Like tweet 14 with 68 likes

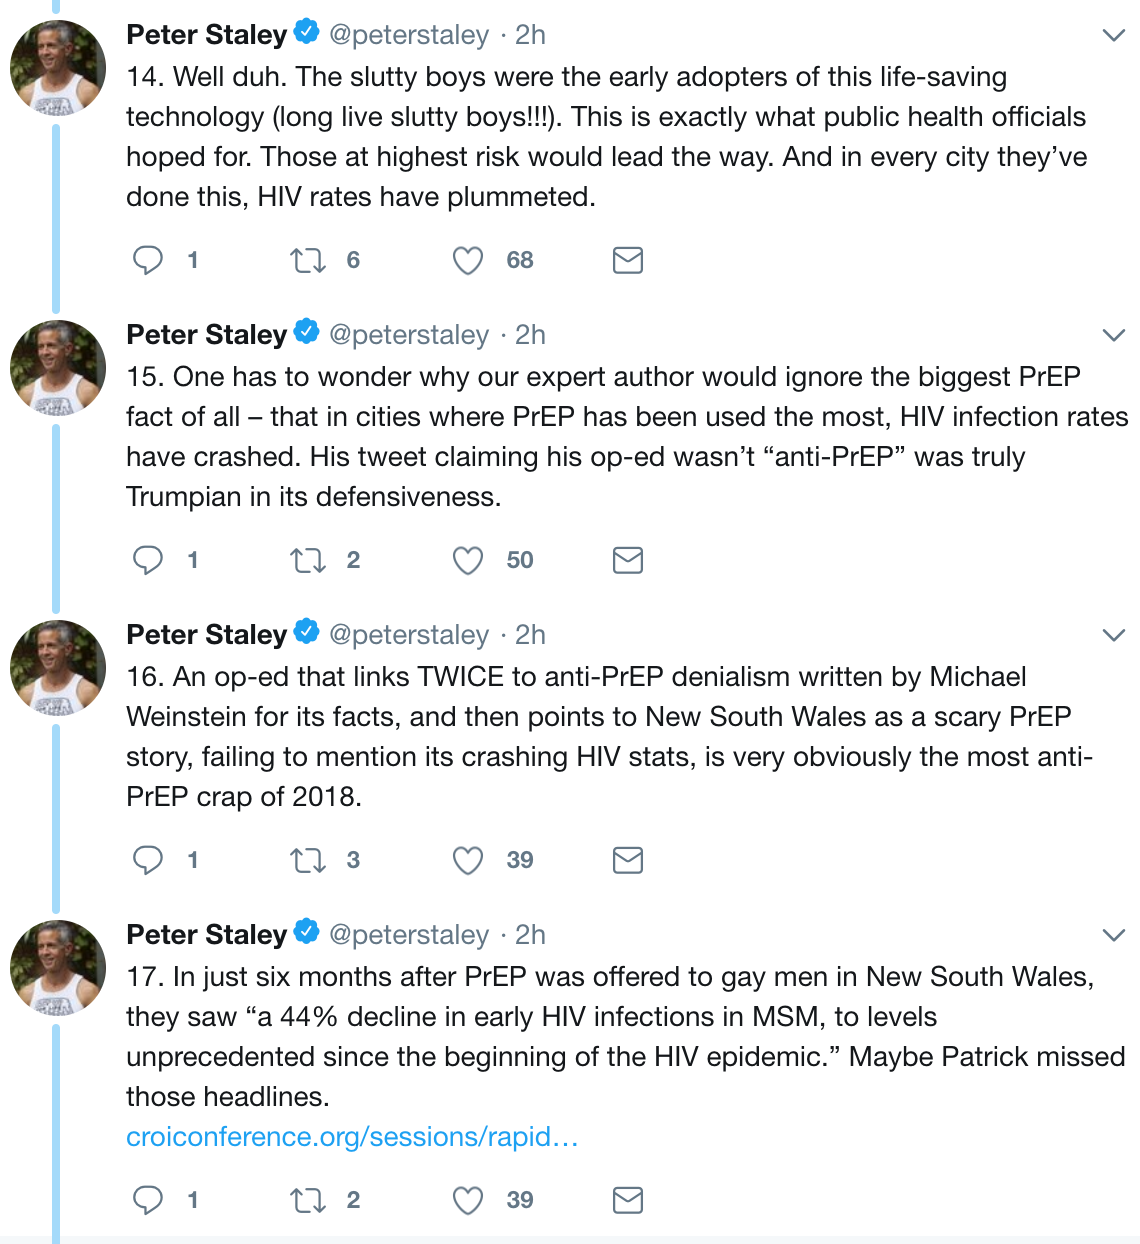(x=468, y=260)
